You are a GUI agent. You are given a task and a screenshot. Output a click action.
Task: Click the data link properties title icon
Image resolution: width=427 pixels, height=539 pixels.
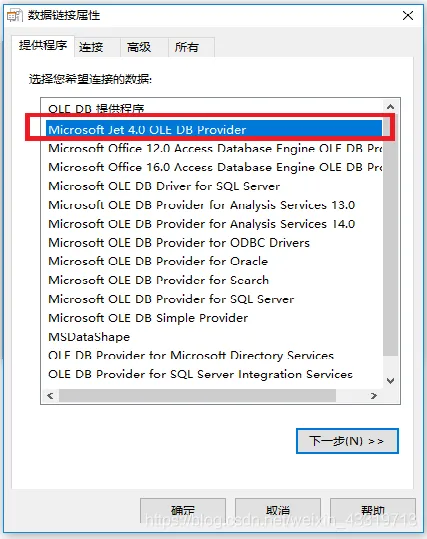click(x=14, y=15)
